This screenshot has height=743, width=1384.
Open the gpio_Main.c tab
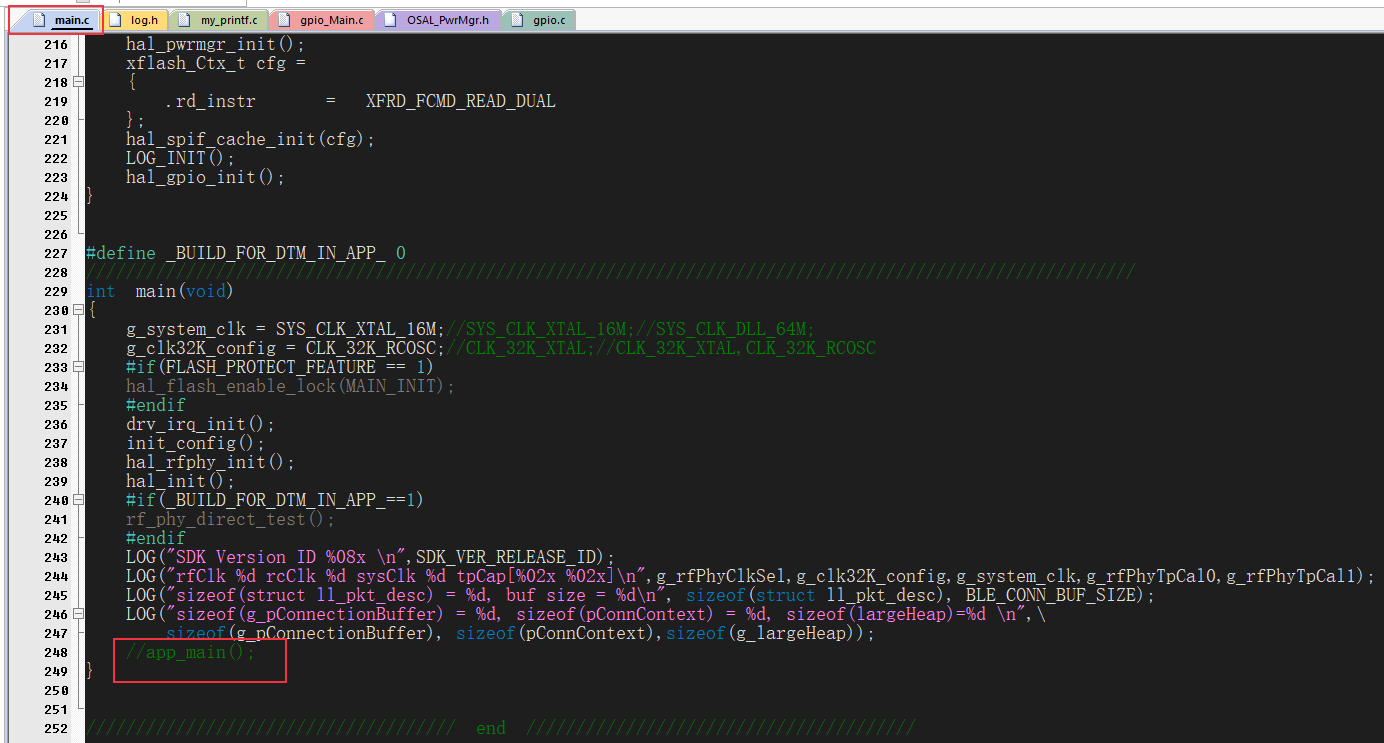click(322, 19)
